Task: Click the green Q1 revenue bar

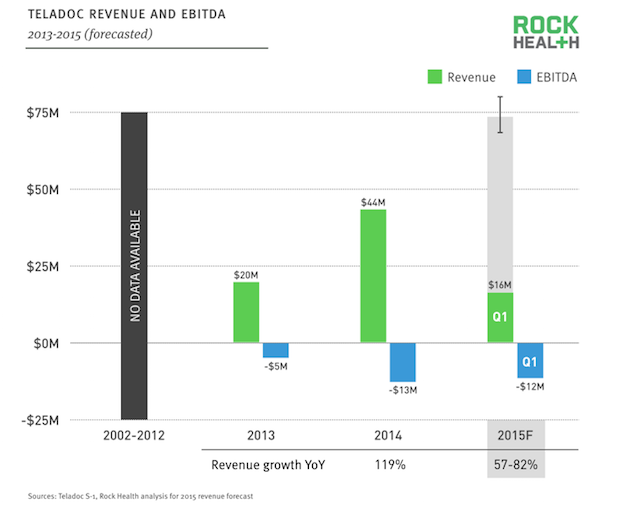Action: pos(500,318)
